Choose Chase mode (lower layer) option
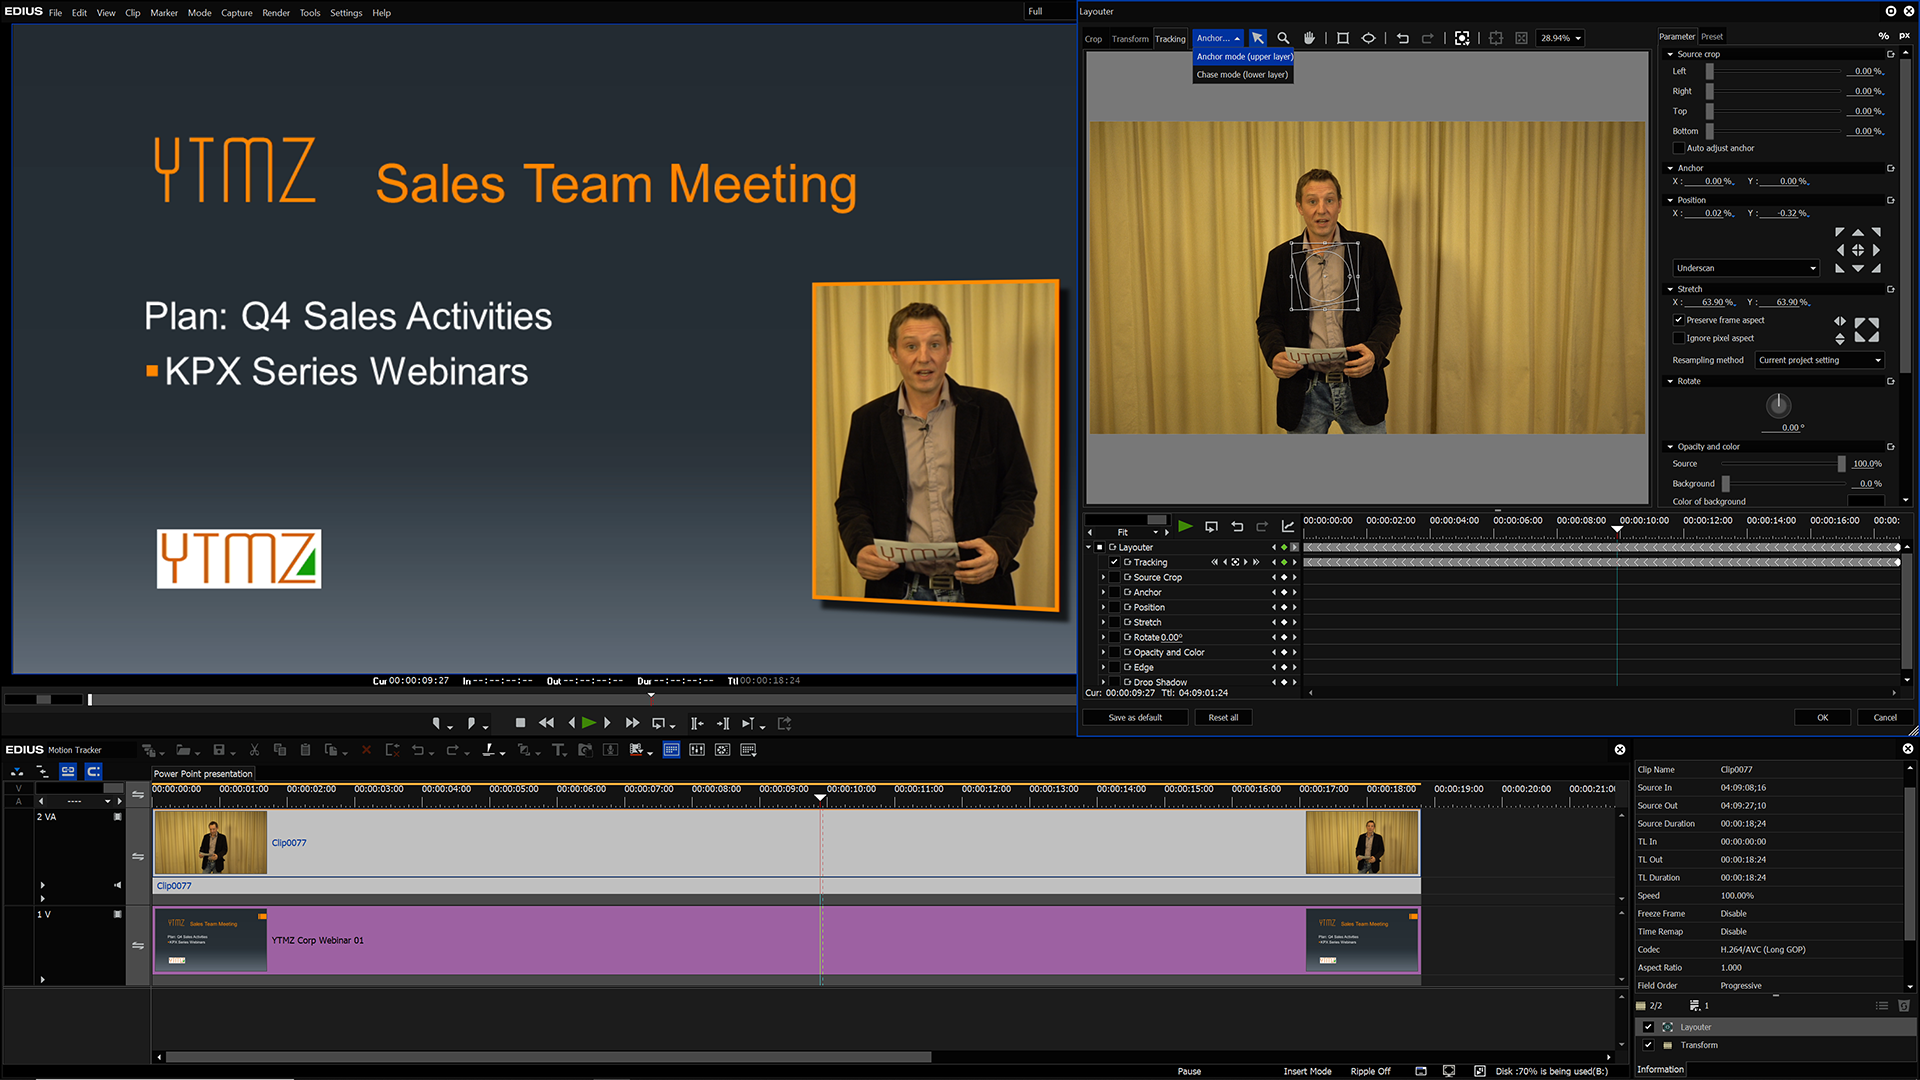This screenshot has height=1080, width=1920. [1242, 75]
